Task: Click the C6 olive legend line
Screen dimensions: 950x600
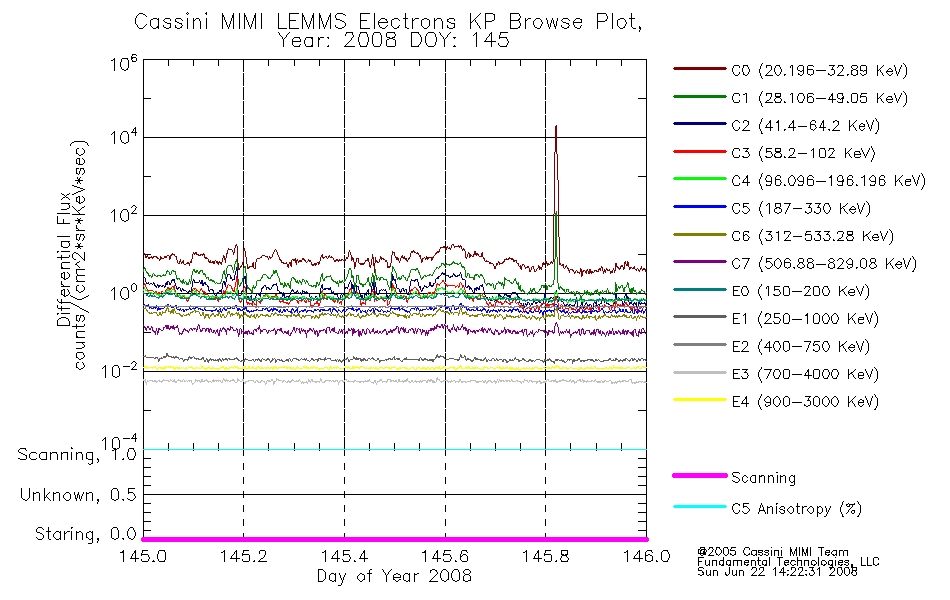Action: pos(700,235)
